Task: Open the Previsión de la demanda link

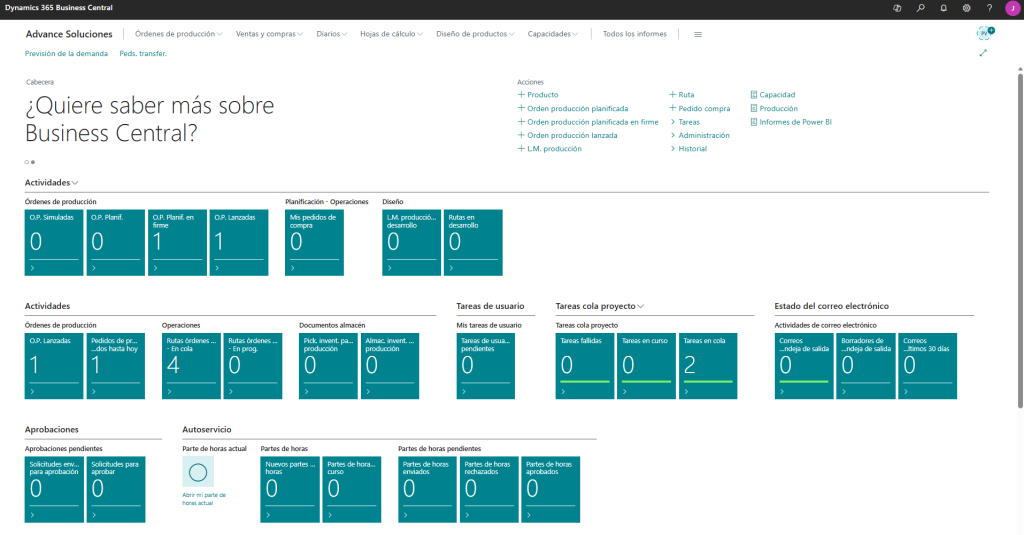Action: [66, 53]
